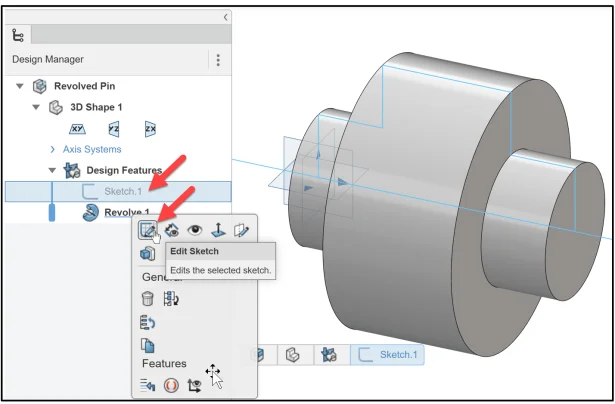The height and width of the screenshot is (404, 615).
Task: Select the XY plane icon
Action: click(x=76, y=128)
